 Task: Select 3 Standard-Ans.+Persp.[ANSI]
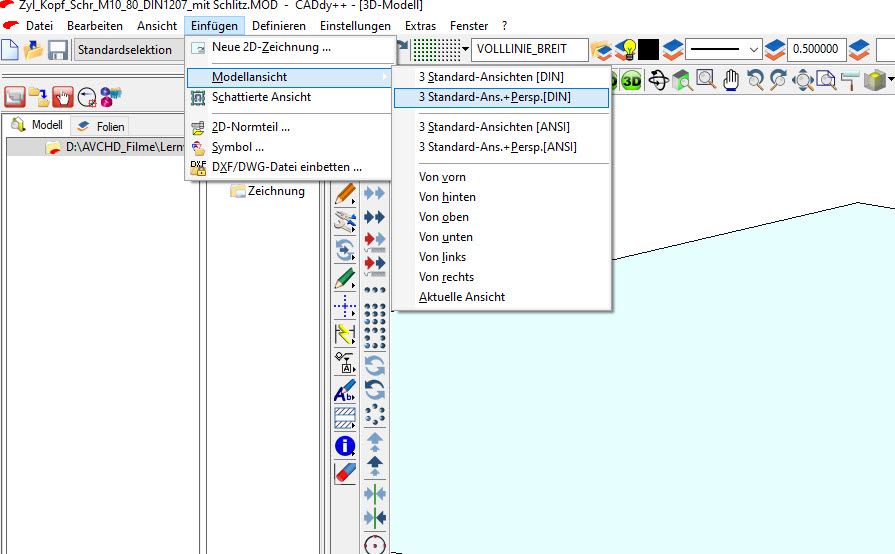pos(502,147)
